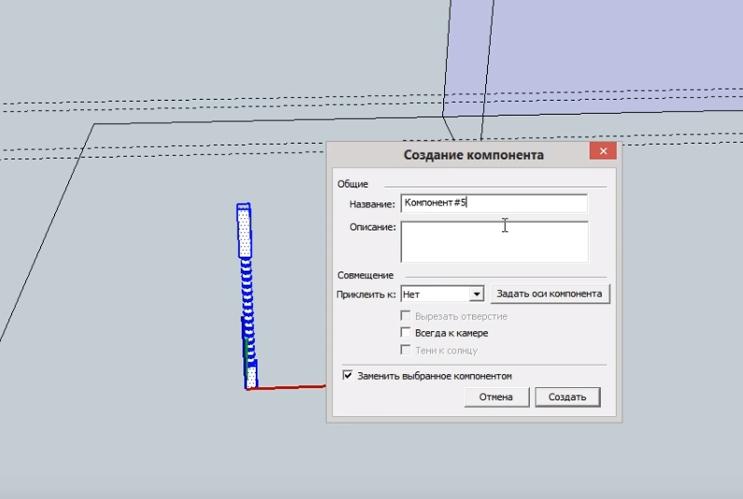Viewport: 743px width, 499px height.
Task: Click the red axis line
Action: [x=290, y=387]
